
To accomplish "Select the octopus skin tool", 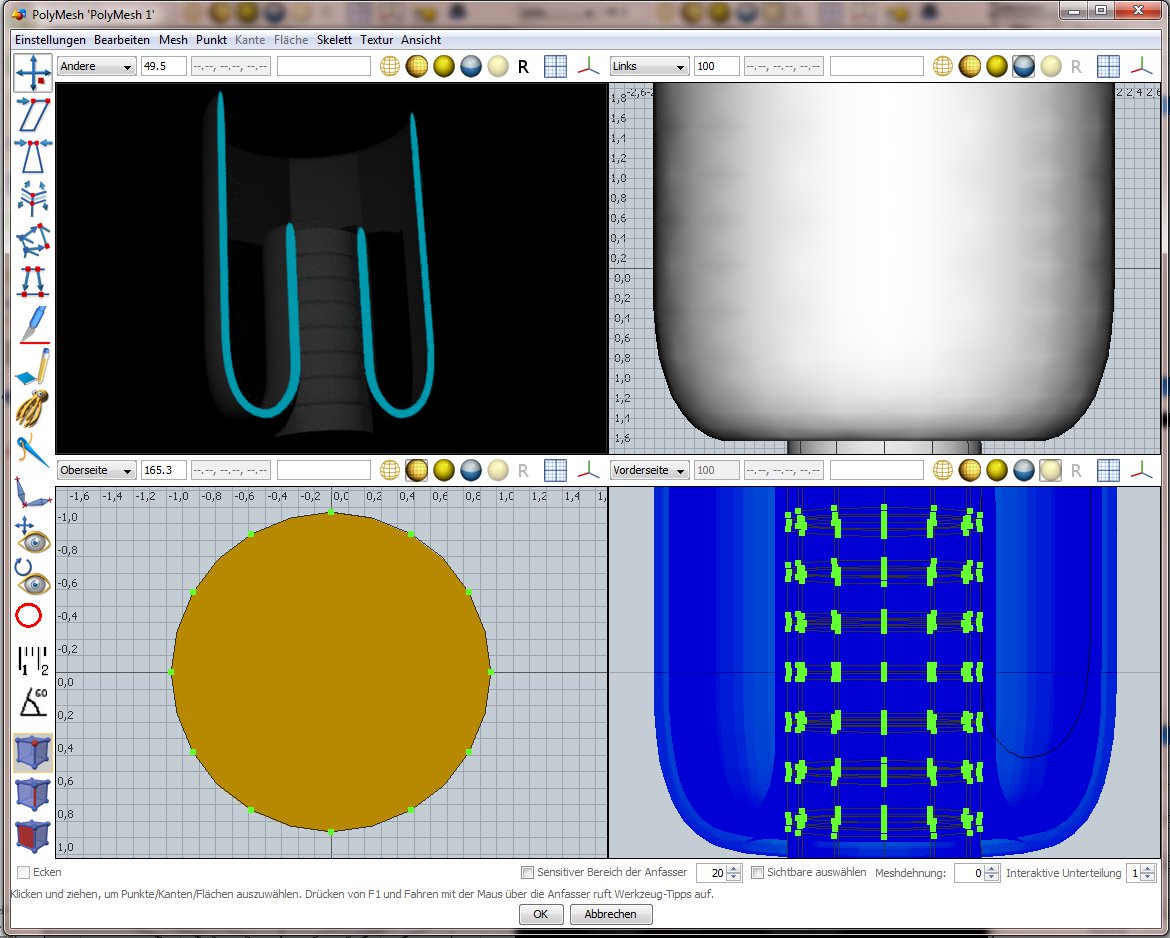I will (x=33, y=407).
